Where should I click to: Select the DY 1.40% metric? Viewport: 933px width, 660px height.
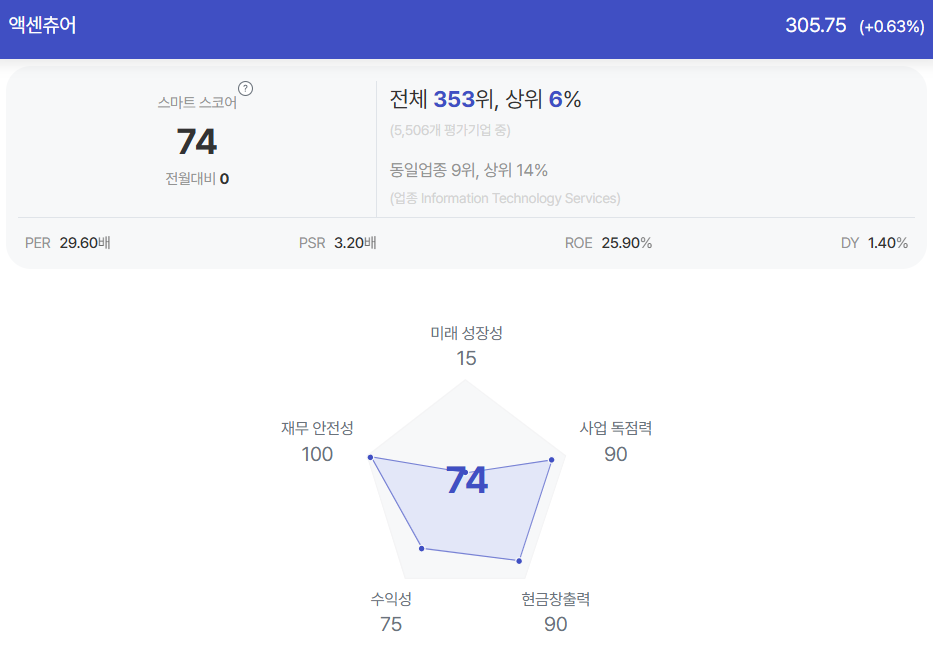coord(874,243)
